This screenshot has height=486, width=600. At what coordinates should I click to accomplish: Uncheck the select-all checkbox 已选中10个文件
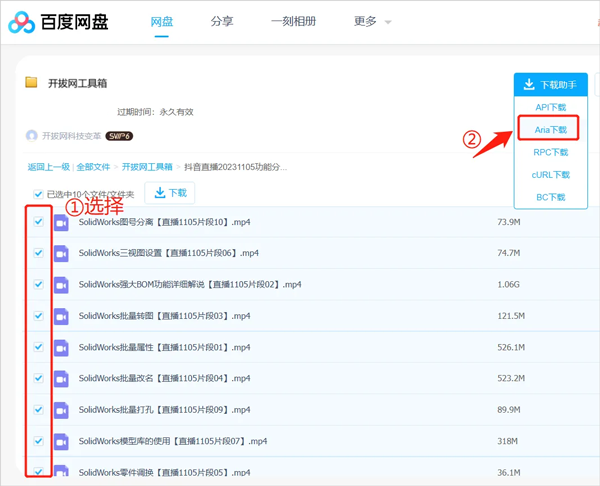pyautogui.click(x=38, y=194)
